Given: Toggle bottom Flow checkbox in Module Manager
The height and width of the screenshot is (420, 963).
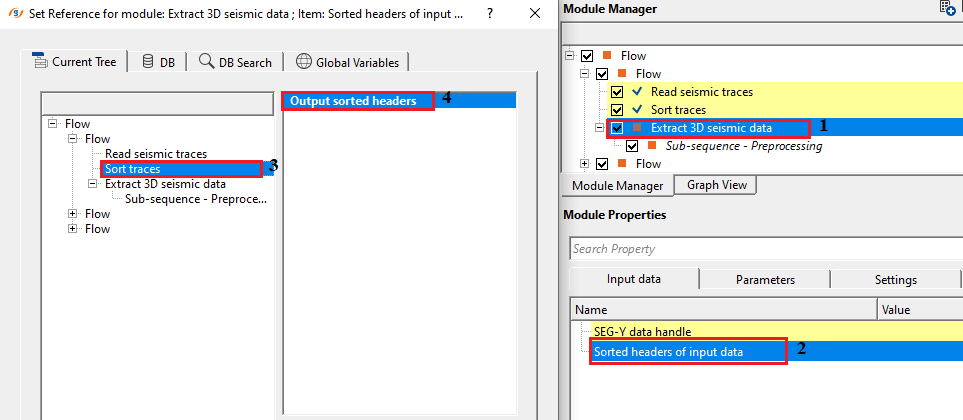Looking at the screenshot, I should point(602,164).
